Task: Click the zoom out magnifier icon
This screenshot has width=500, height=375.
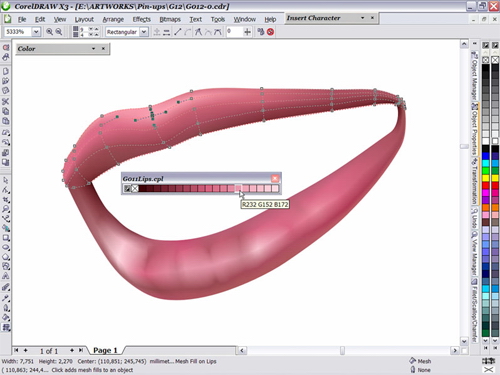Action: [59, 32]
